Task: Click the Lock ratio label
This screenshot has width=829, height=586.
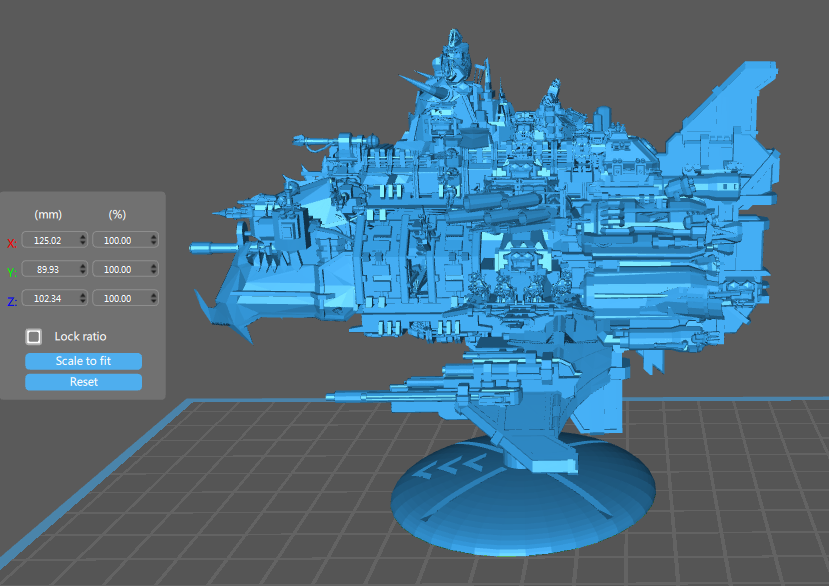Action: click(80, 336)
